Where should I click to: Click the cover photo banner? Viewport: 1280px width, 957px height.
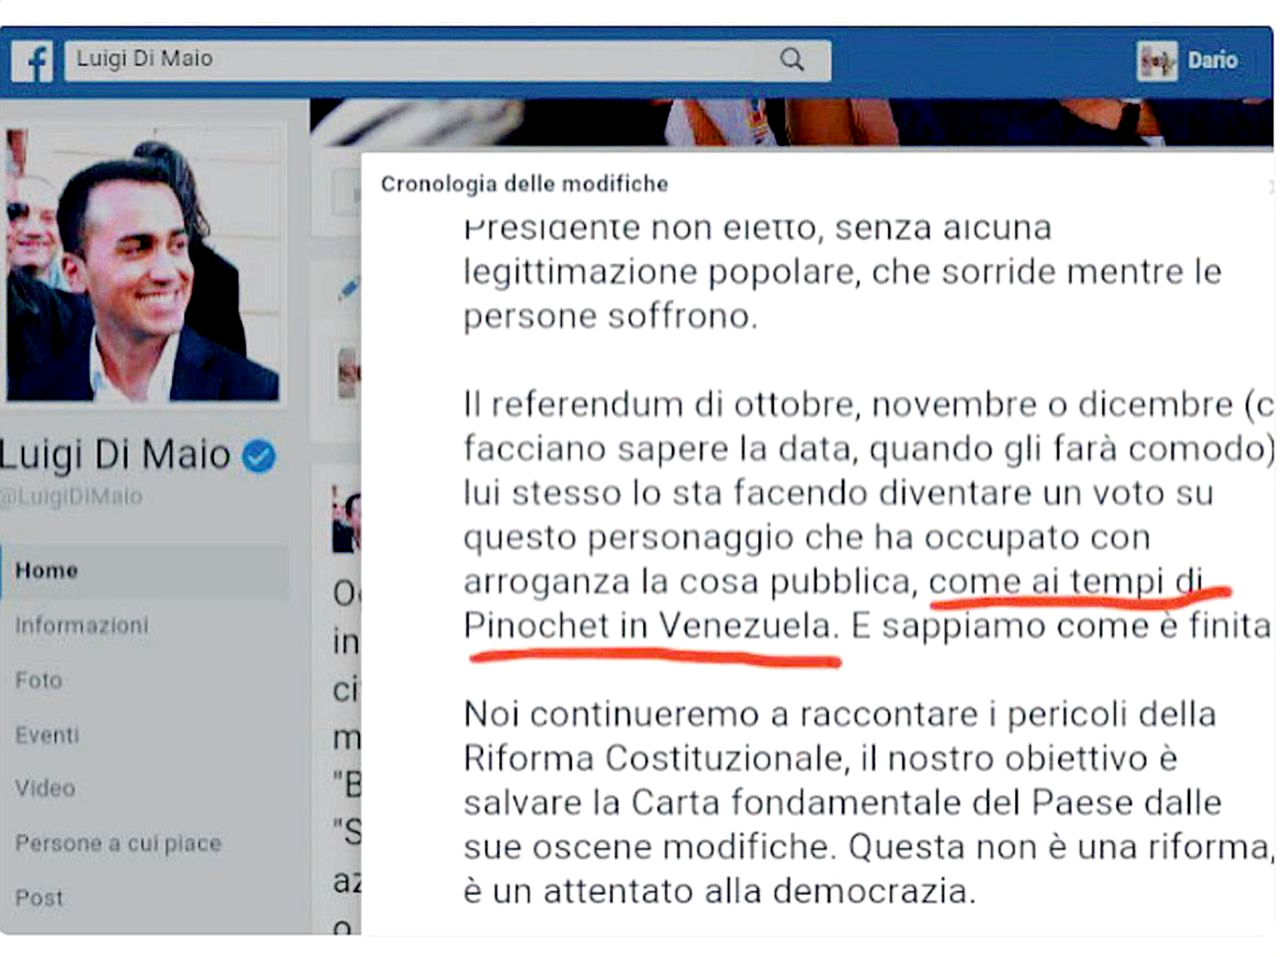coord(790,122)
